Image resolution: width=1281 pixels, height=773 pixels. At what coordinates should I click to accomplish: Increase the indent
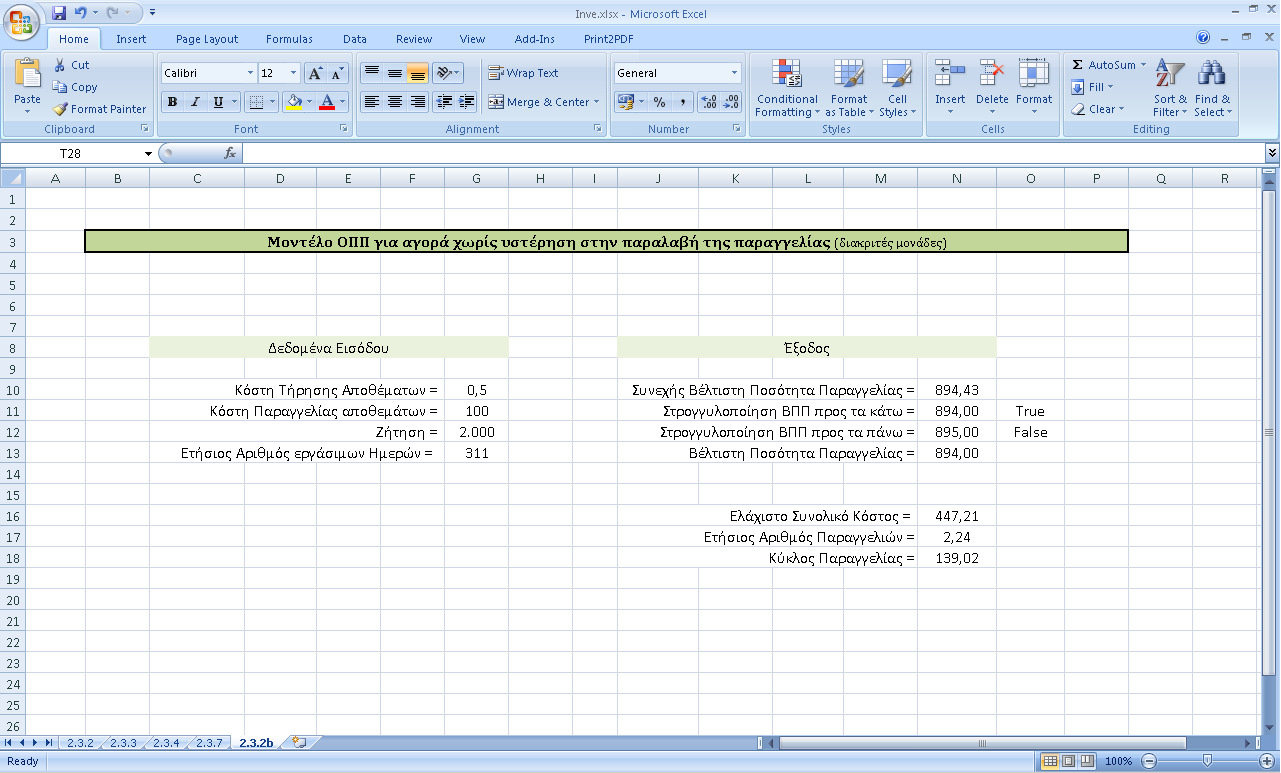point(466,102)
